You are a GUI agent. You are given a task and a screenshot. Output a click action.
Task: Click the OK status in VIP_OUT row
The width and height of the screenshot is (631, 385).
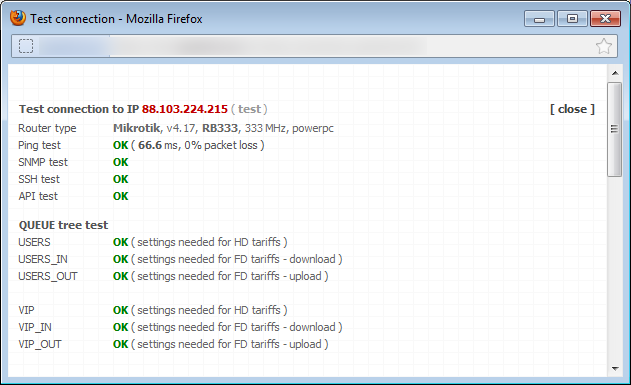pyautogui.click(x=121, y=344)
